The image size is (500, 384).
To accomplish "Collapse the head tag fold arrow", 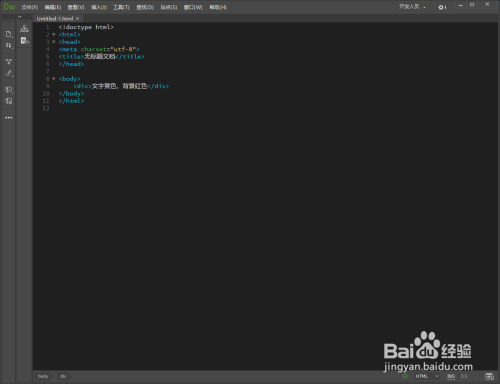I will coord(54,42).
